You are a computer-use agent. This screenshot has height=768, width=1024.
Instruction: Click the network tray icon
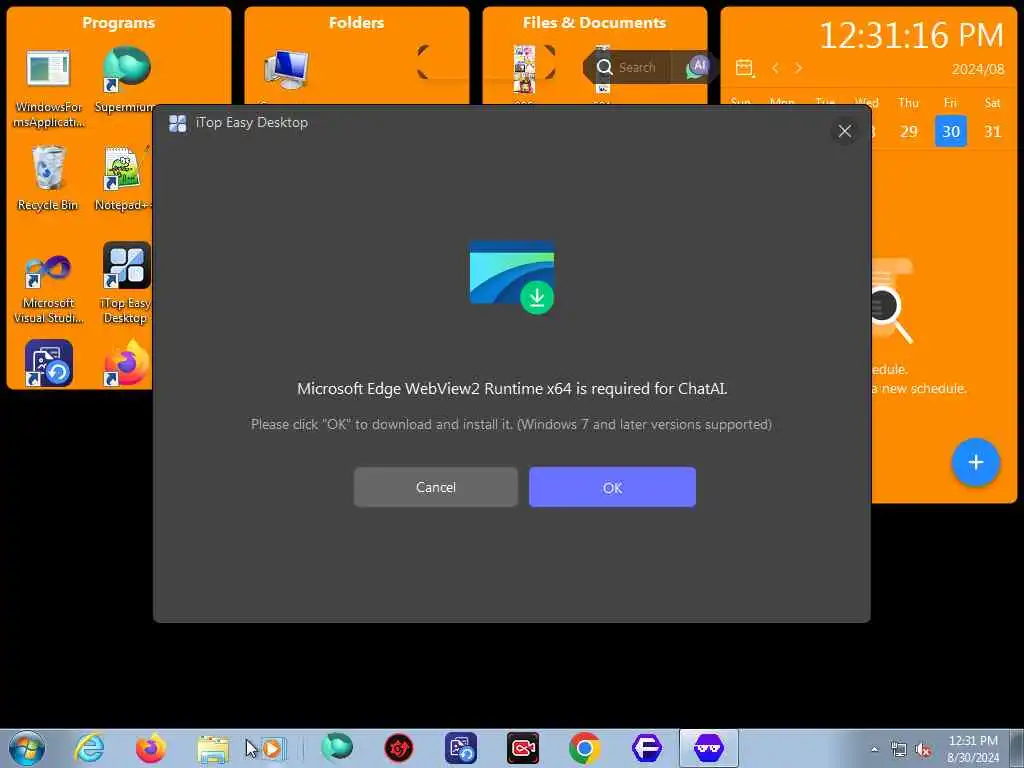point(899,750)
